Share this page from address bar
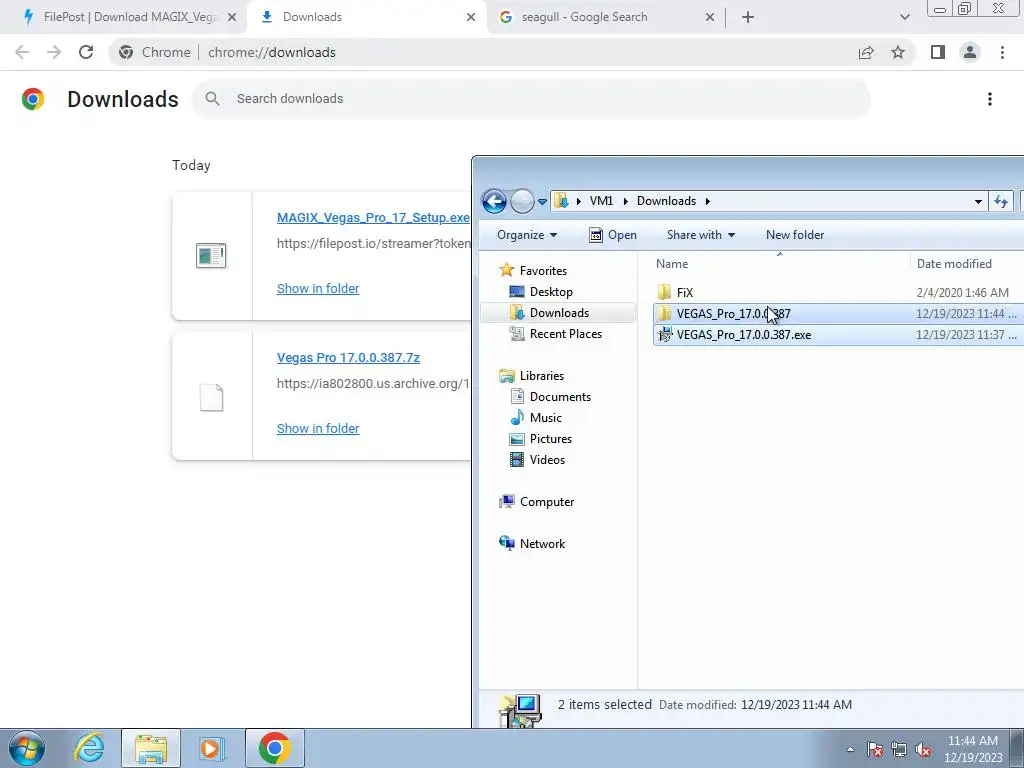This screenshot has height=768, width=1024. (x=866, y=52)
